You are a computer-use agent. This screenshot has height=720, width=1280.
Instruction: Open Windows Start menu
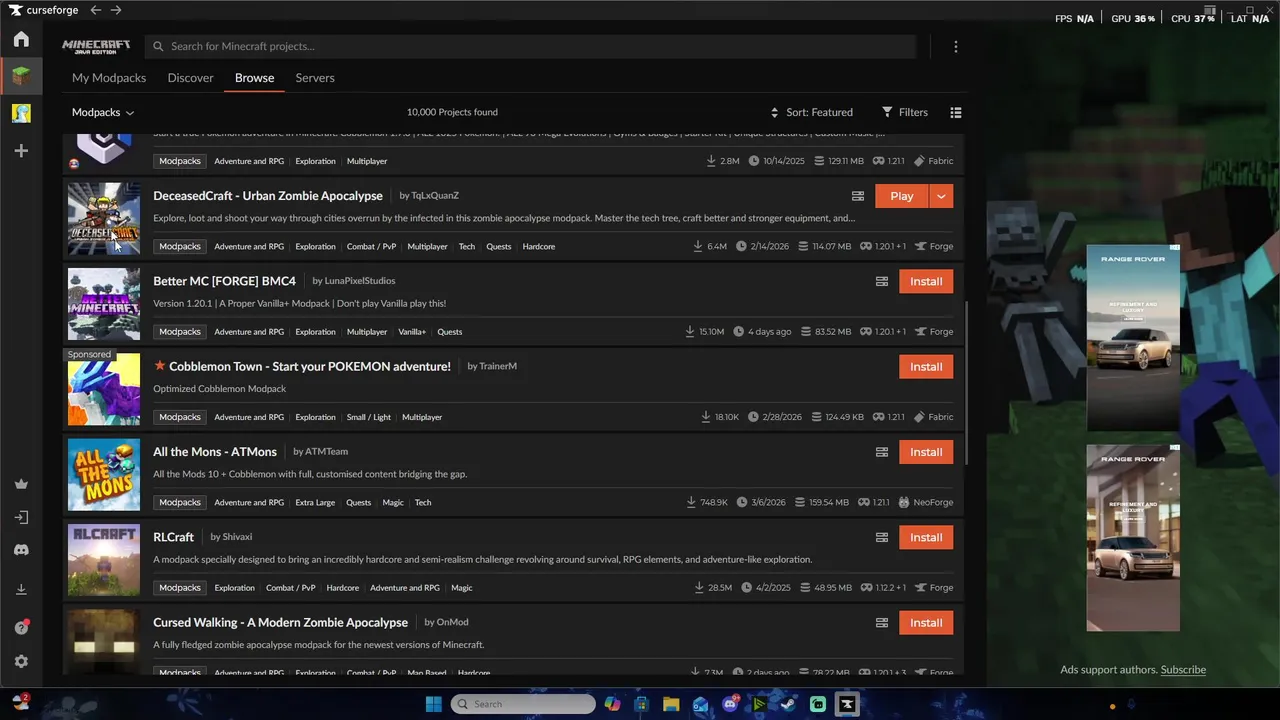tap(433, 704)
